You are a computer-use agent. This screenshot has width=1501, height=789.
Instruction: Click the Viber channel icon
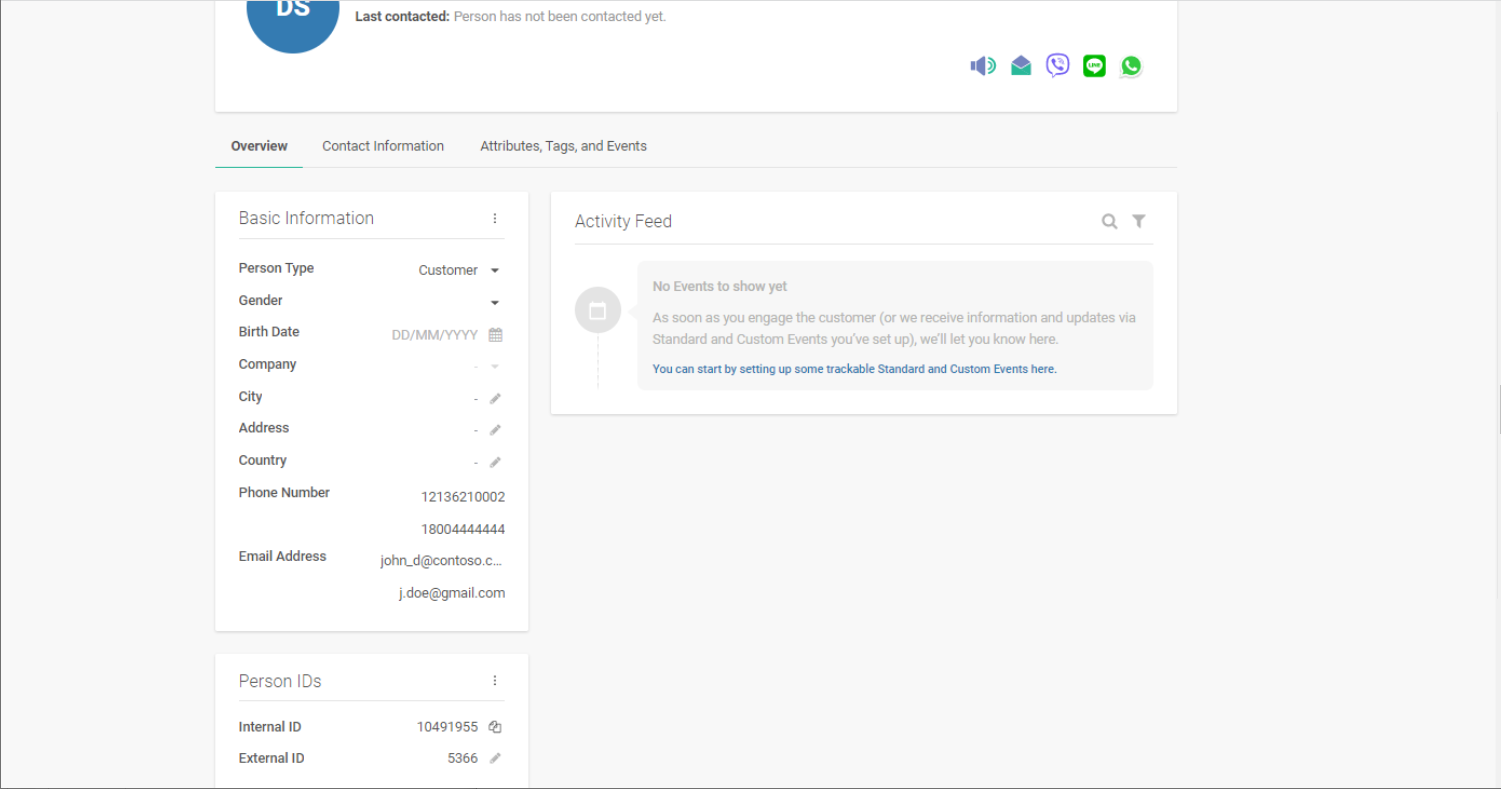tap(1057, 66)
